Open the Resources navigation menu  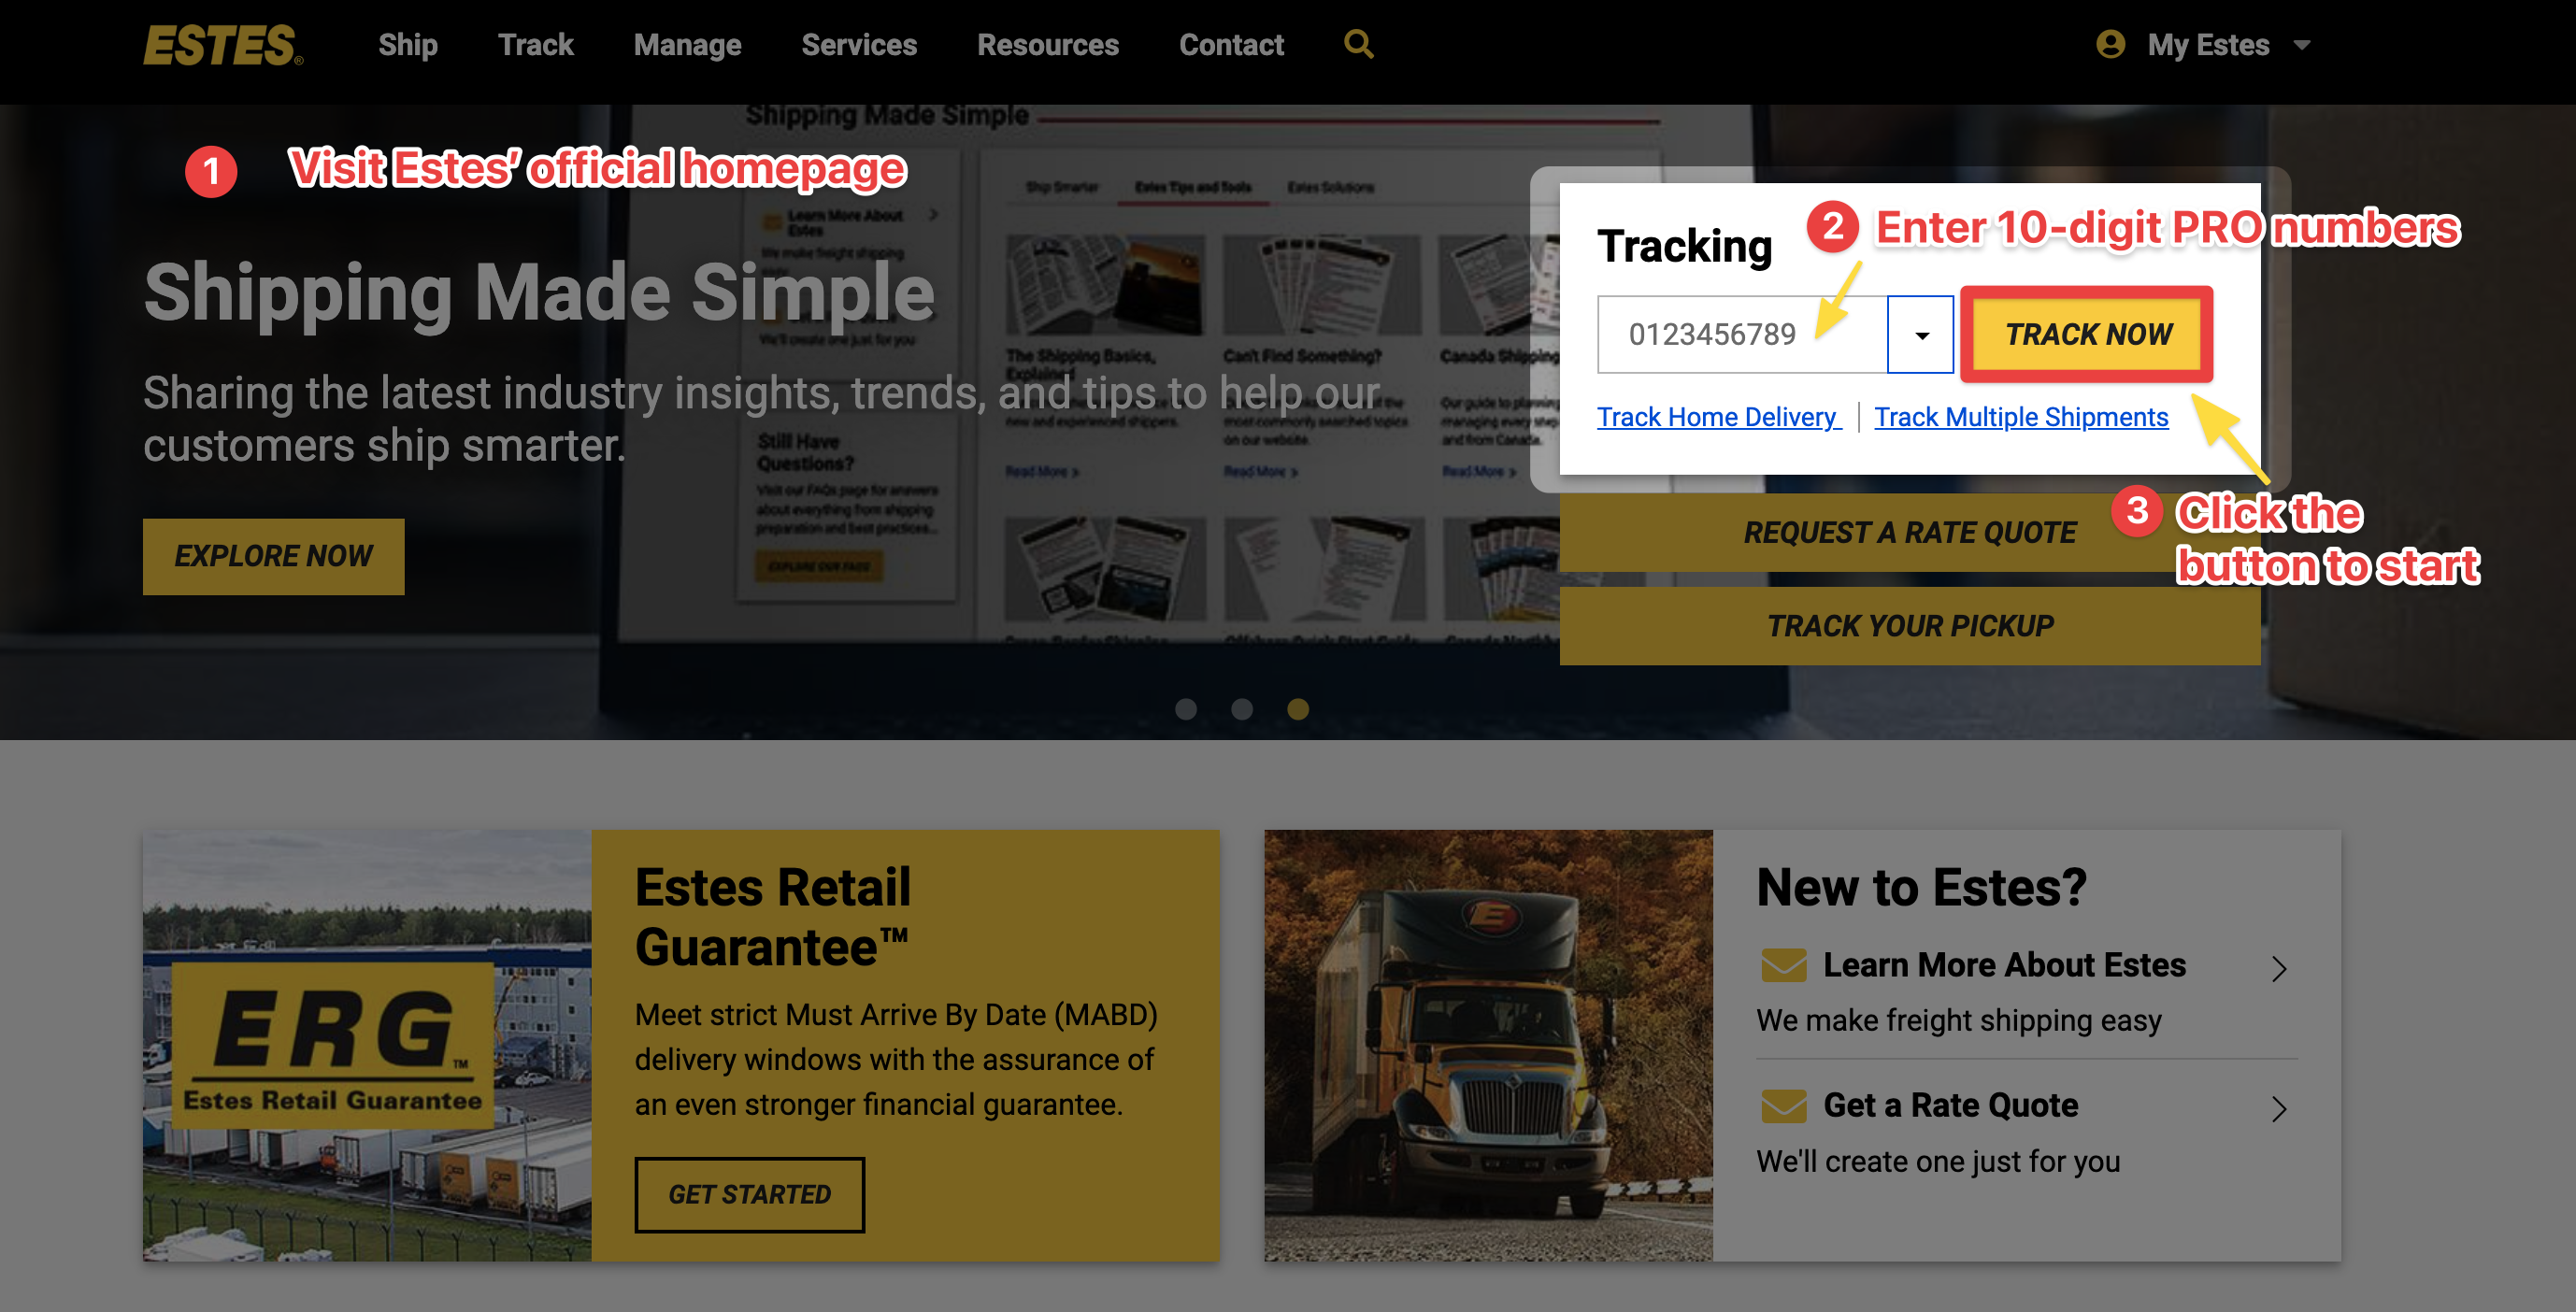pos(1048,45)
